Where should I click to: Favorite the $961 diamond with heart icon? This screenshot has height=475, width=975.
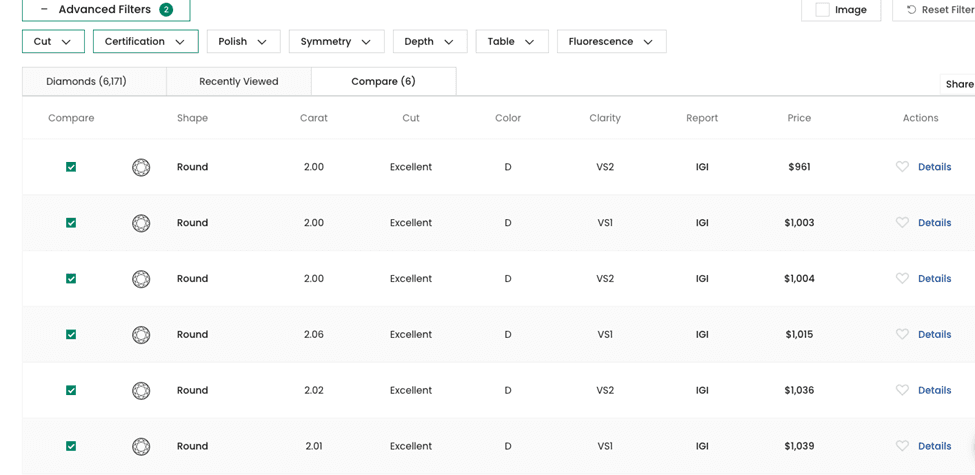pos(902,167)
